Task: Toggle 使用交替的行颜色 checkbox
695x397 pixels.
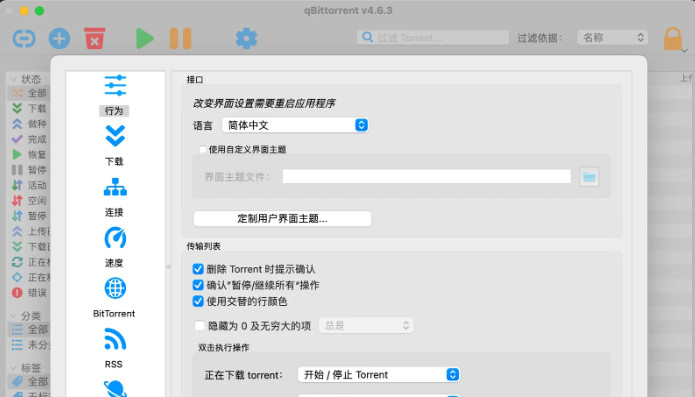Action: [198, 301]
